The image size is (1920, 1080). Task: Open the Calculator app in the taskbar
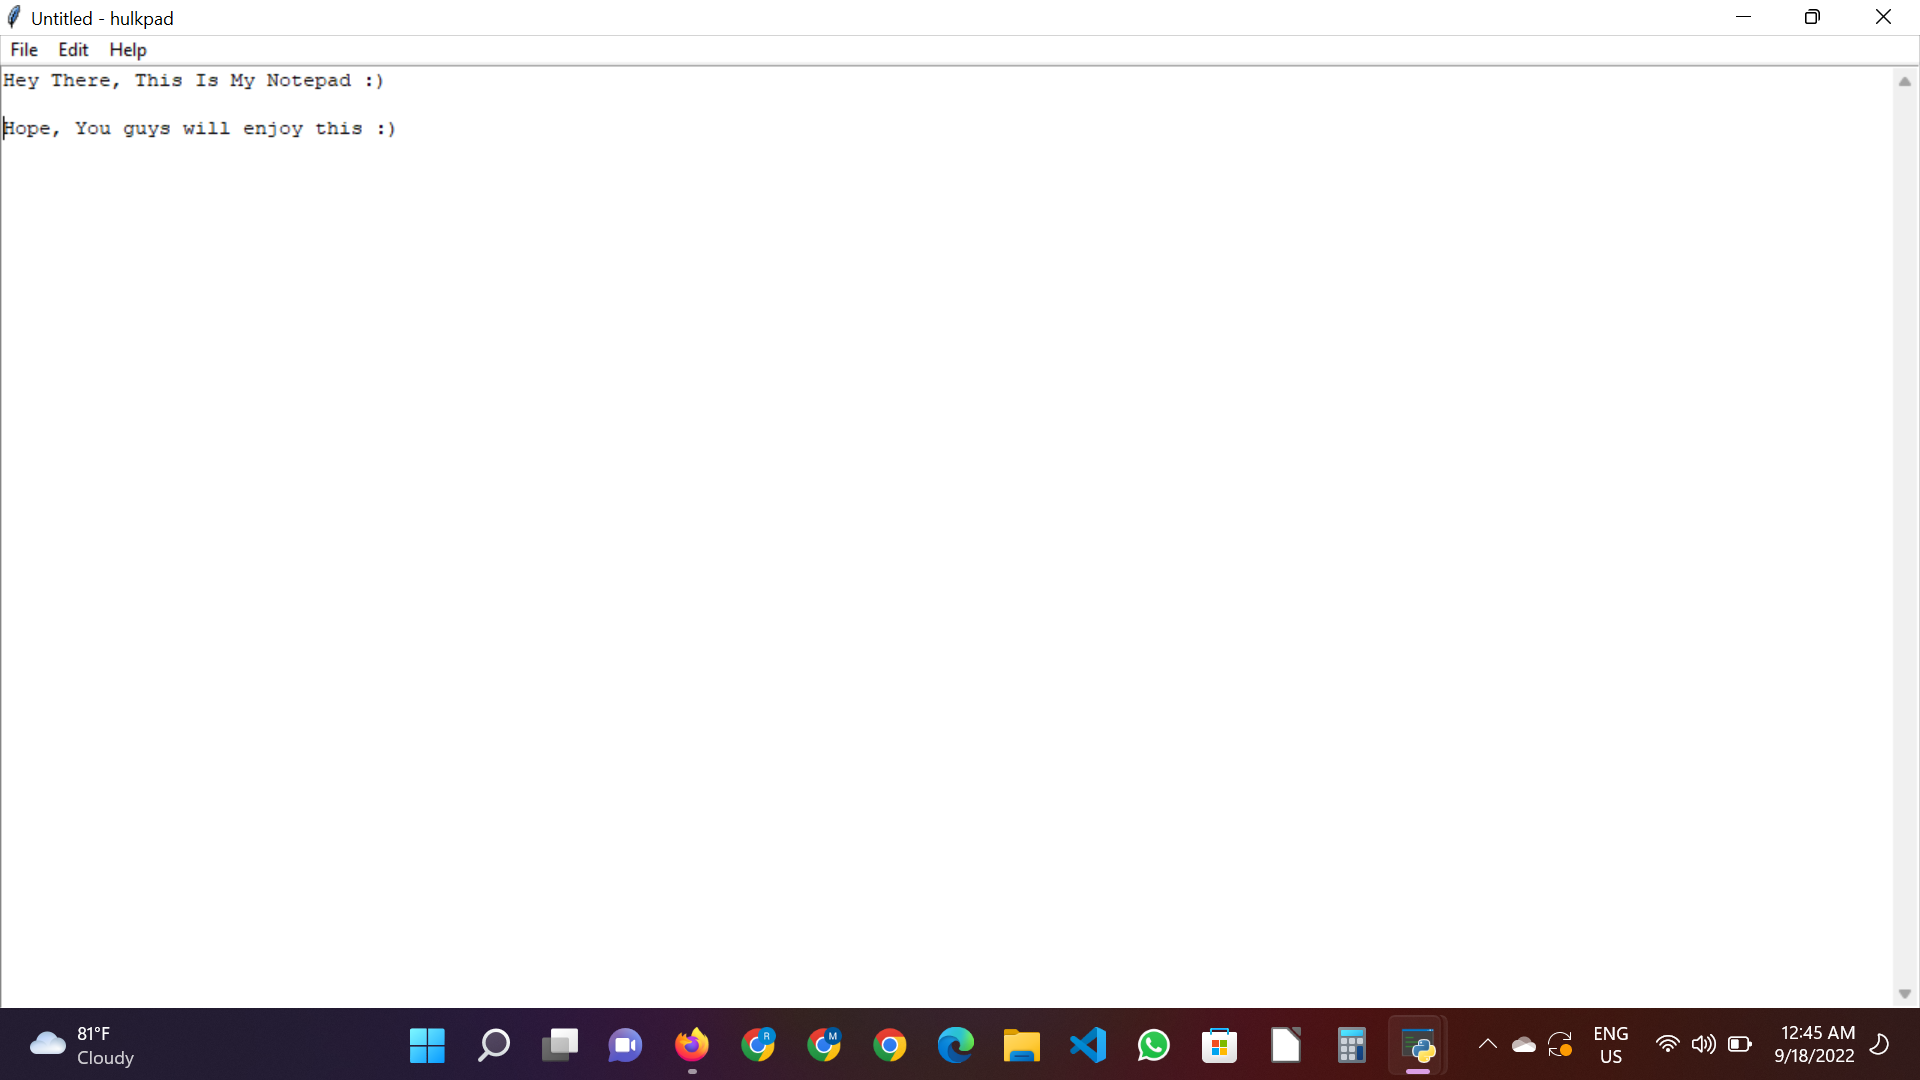pos(1351,1046)
